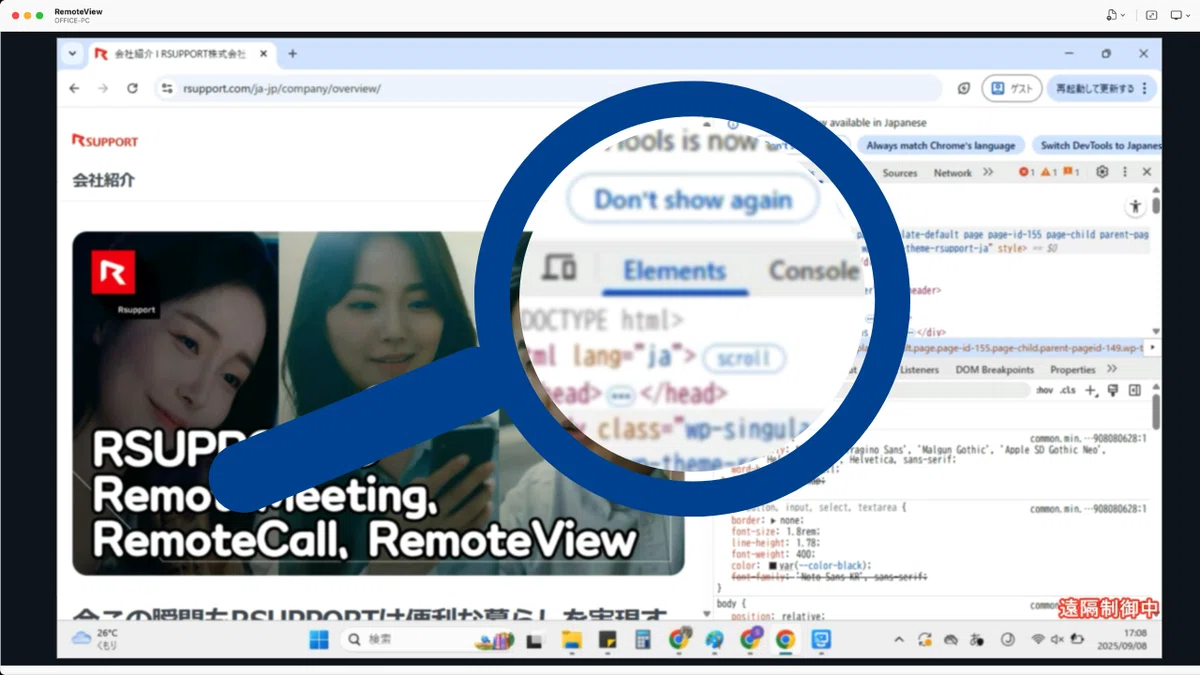Select the font-size: 1.8rem declaration
The height and width of the screenshot is (675, 1200).
coord(776,532)
